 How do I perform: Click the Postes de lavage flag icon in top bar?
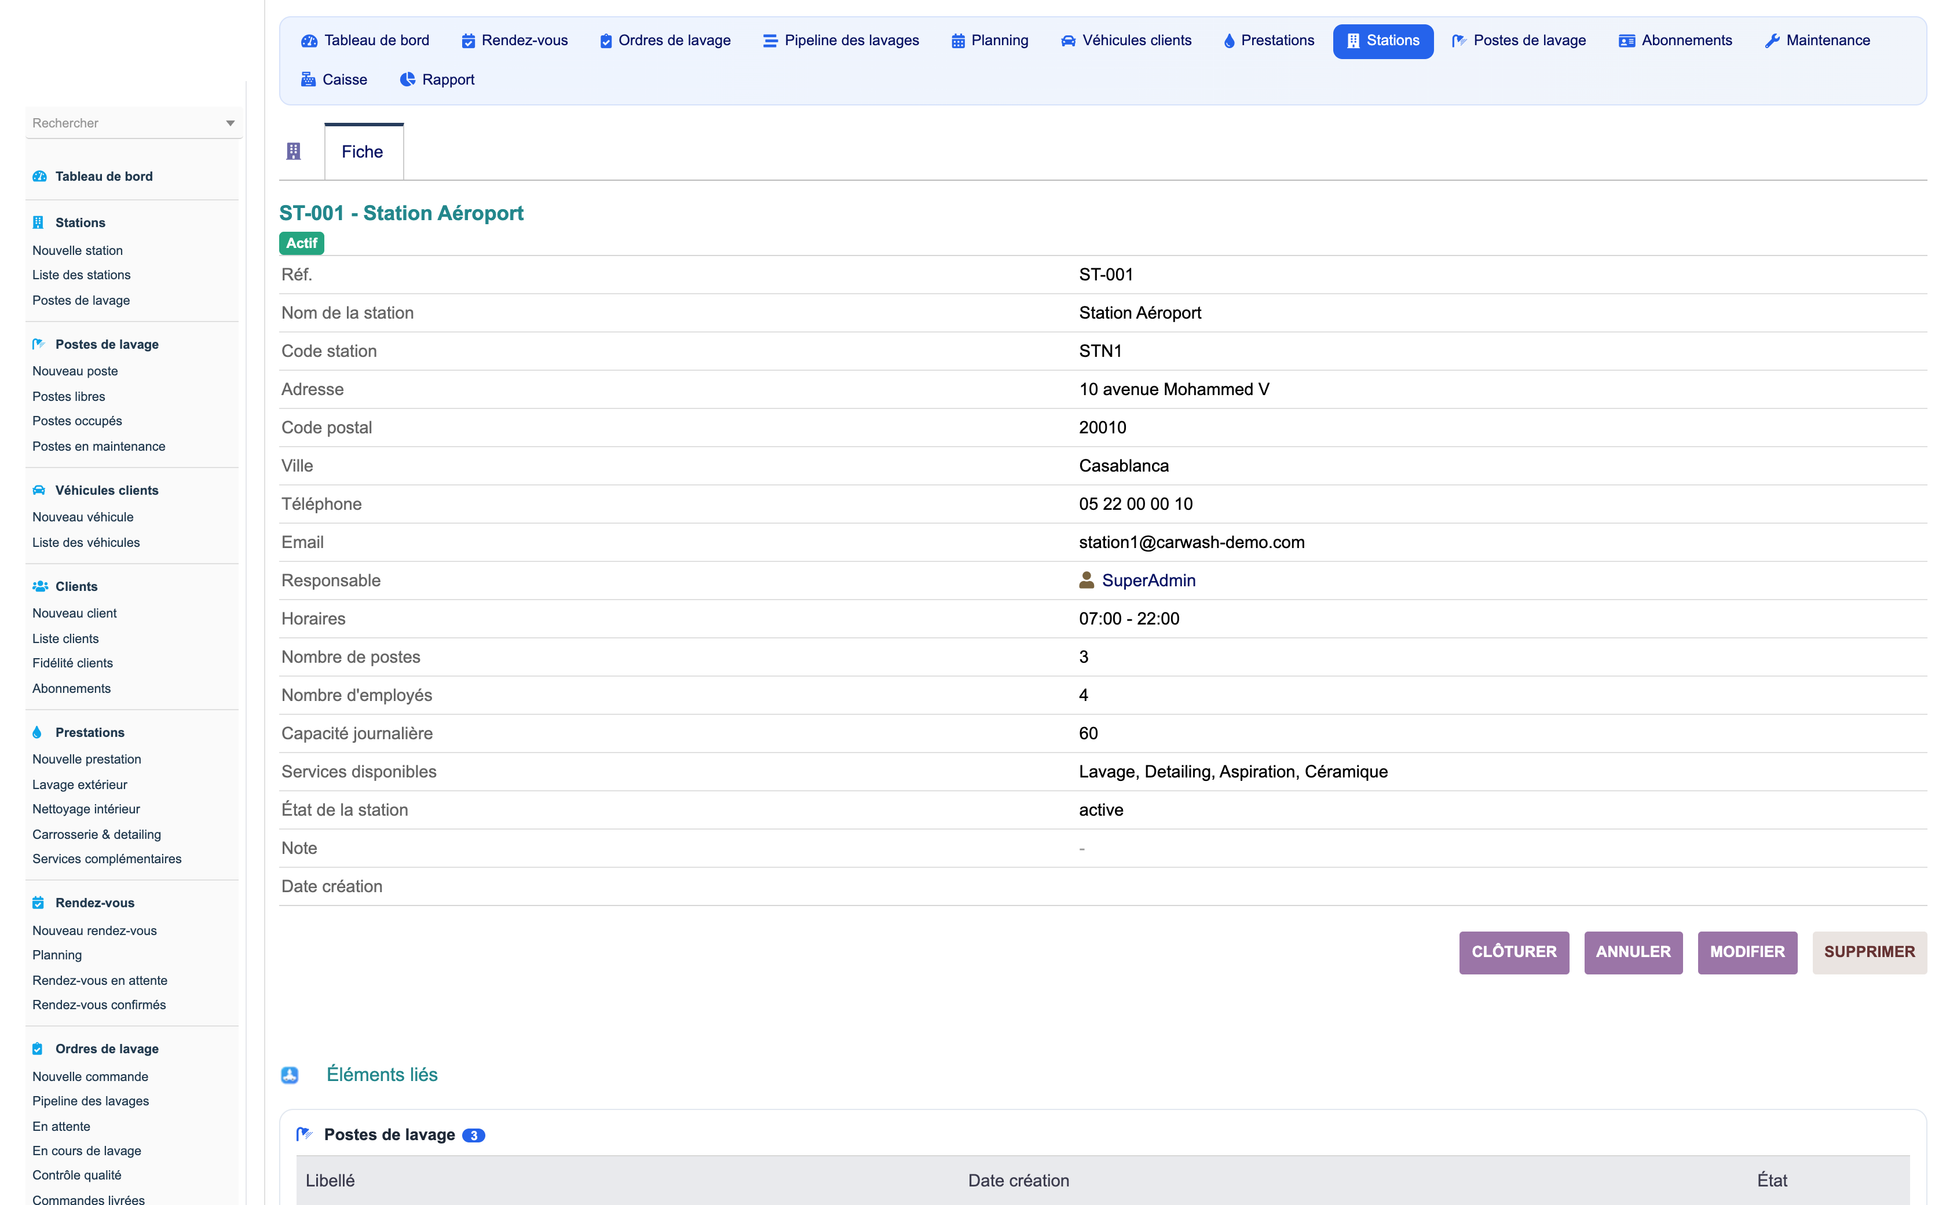click(x=1459, y=41)
